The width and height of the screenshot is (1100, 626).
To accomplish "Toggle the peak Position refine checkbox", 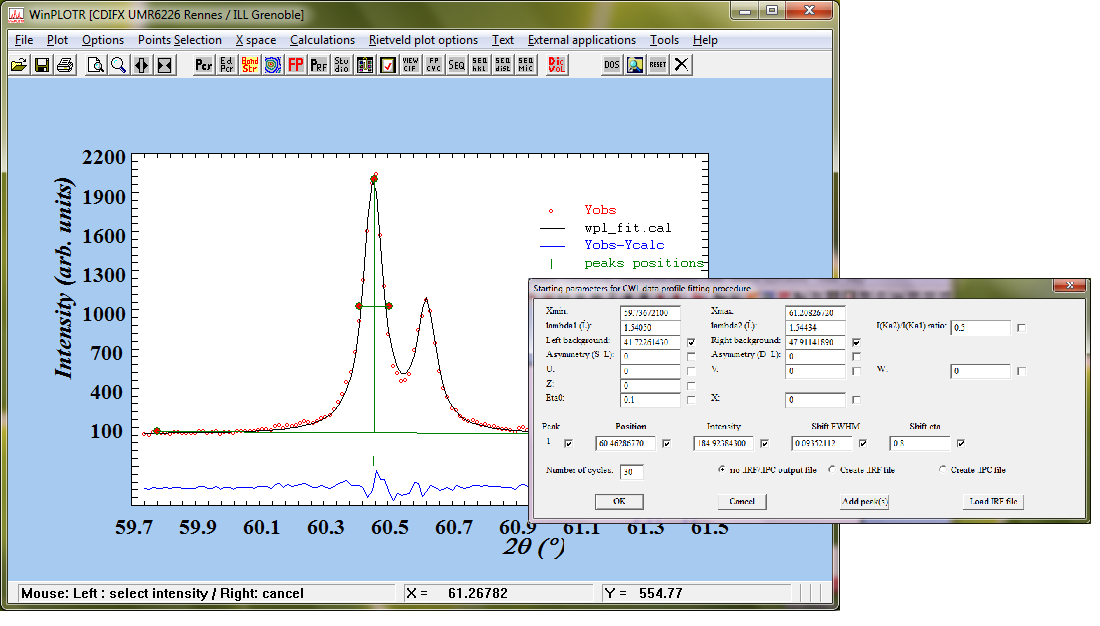I will (666, 444).
